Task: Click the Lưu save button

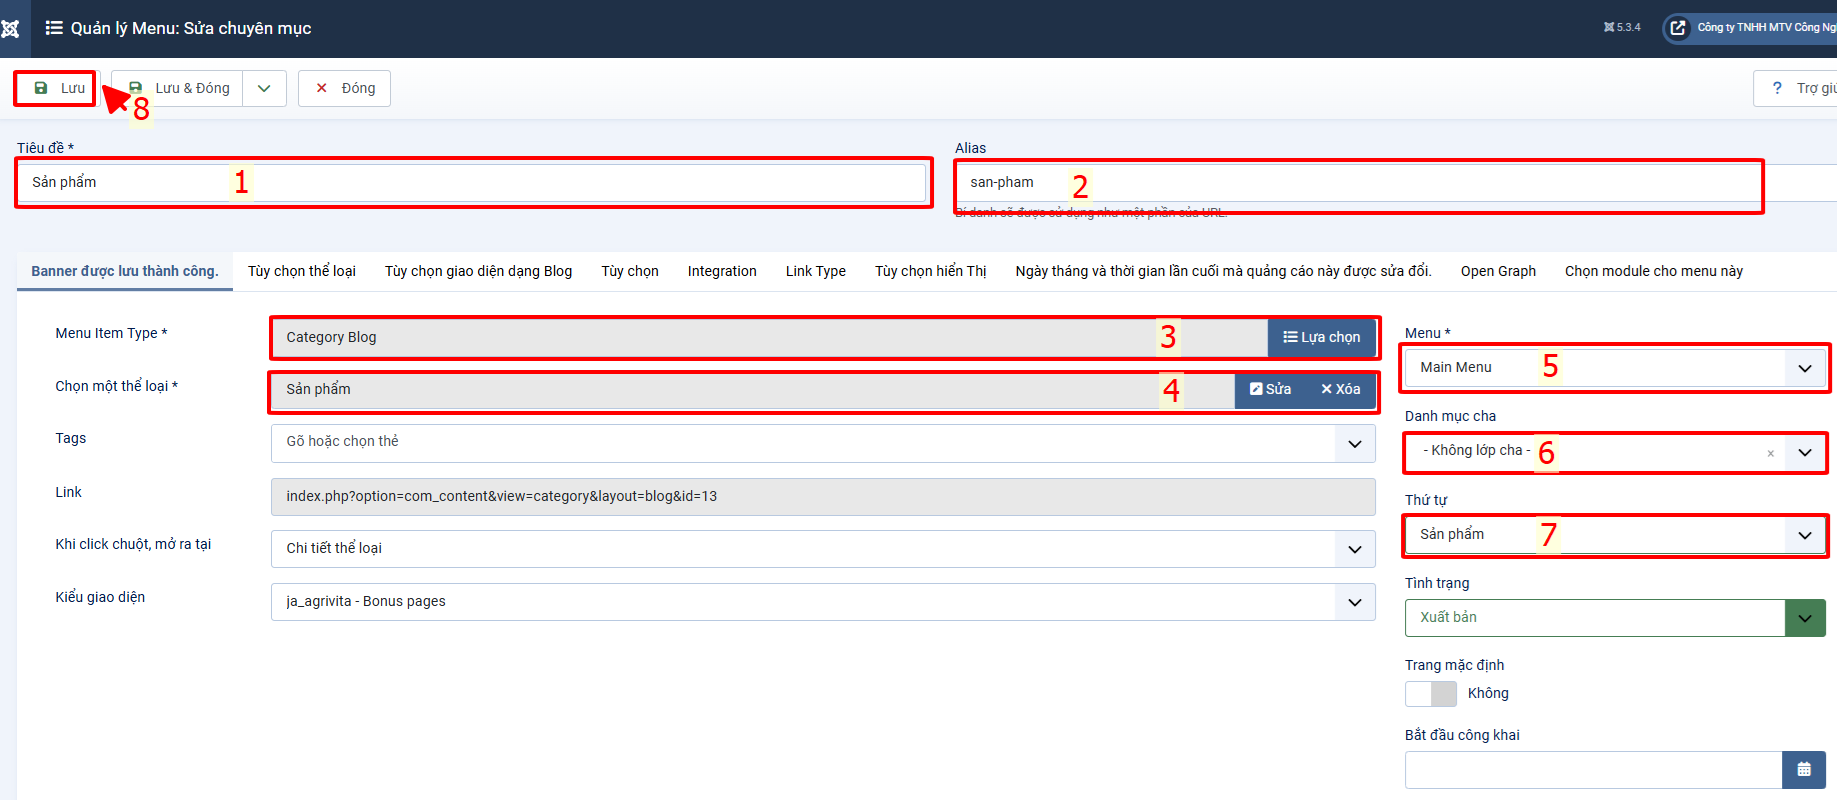Action: [58, 88]
